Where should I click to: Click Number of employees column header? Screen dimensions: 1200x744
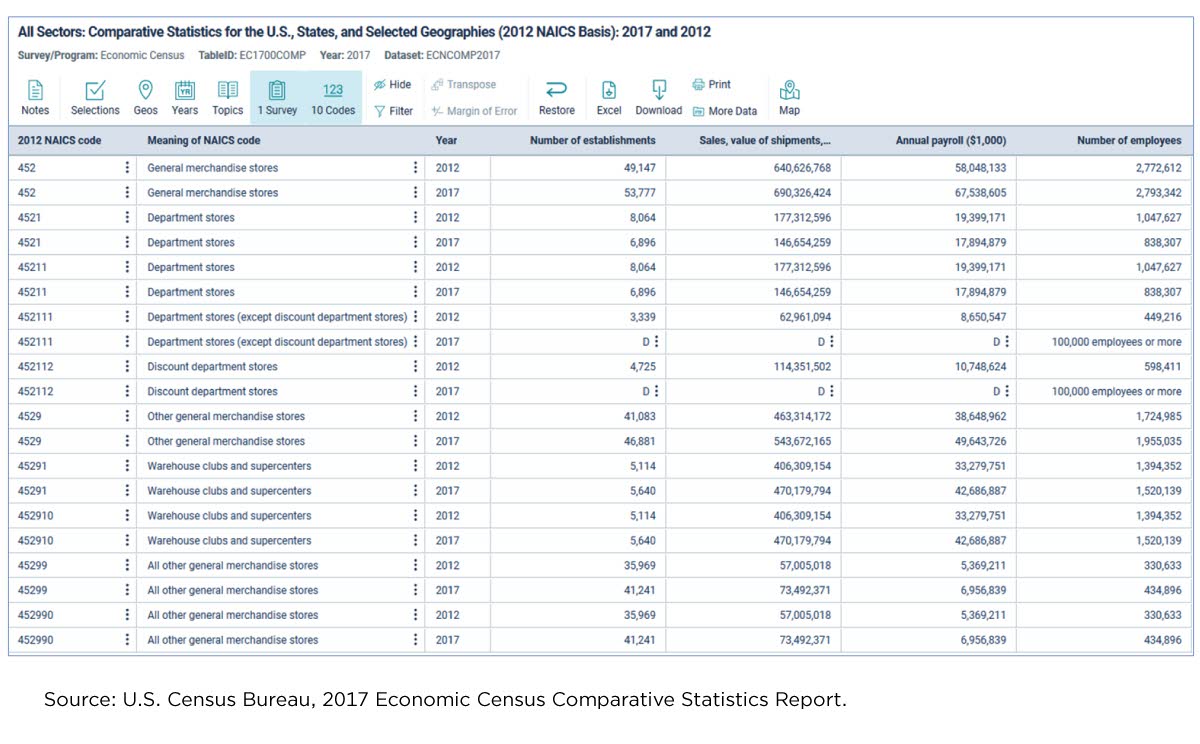click(x=1129, y=140)
